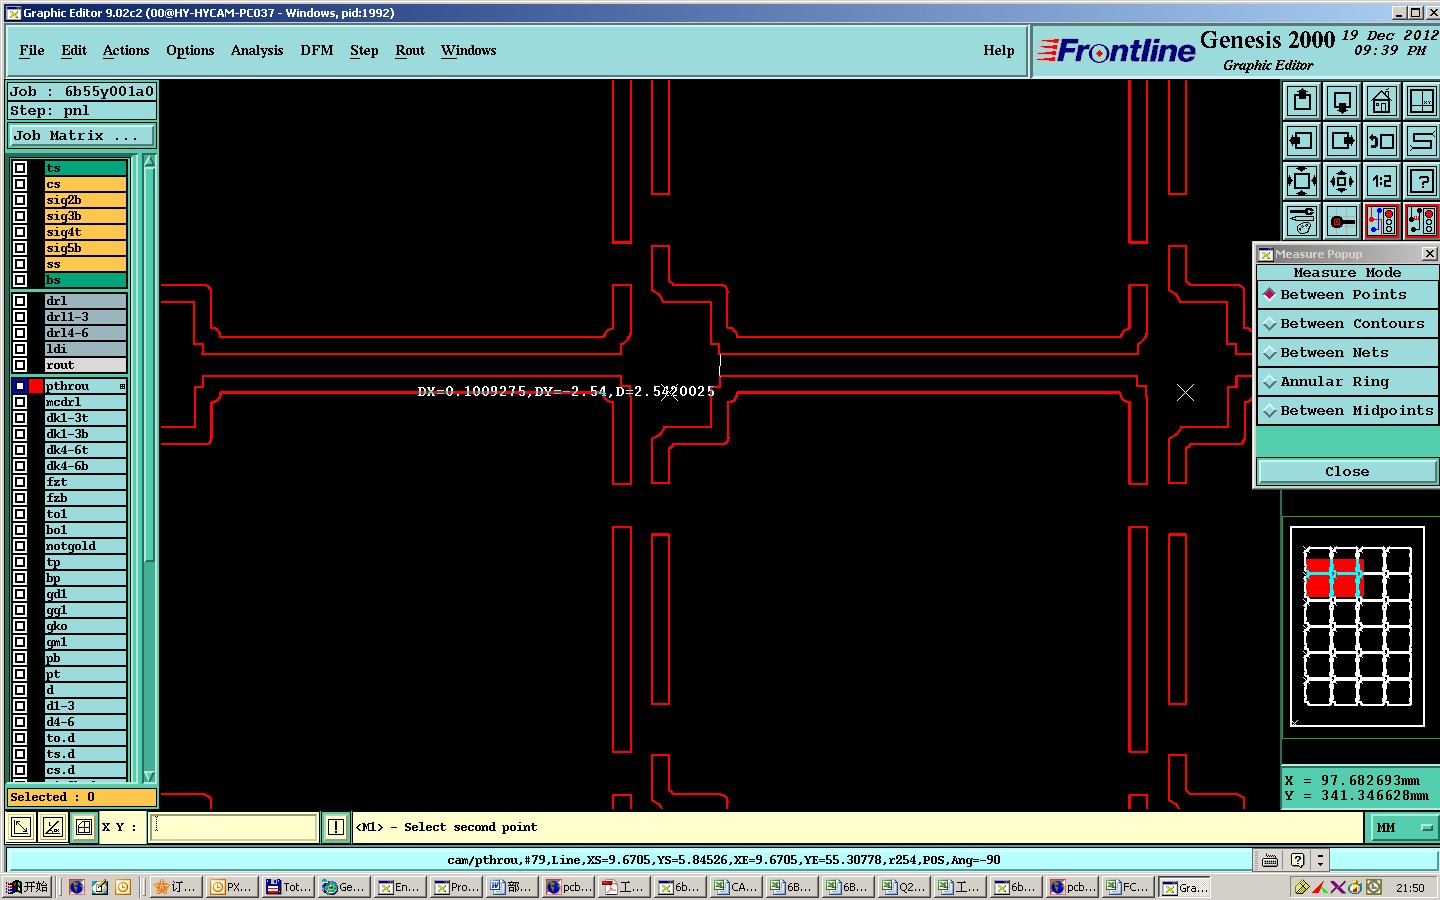Click the help question icon in status bar

pos(1297,860)
